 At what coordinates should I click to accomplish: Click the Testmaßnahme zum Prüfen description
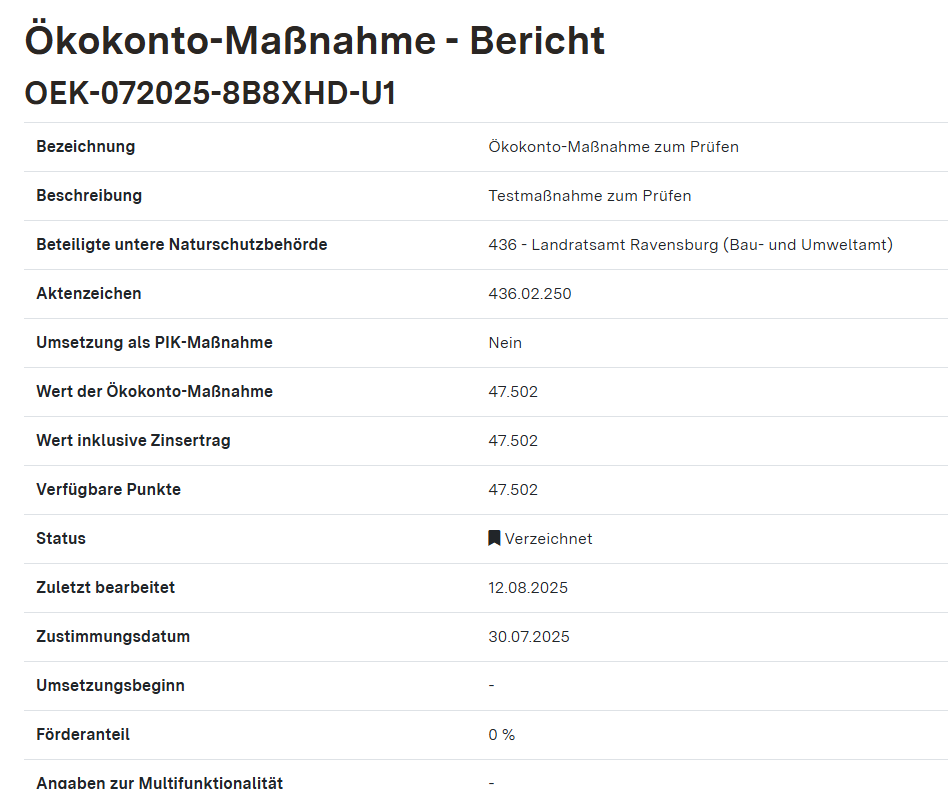click(x=589, y=196)
